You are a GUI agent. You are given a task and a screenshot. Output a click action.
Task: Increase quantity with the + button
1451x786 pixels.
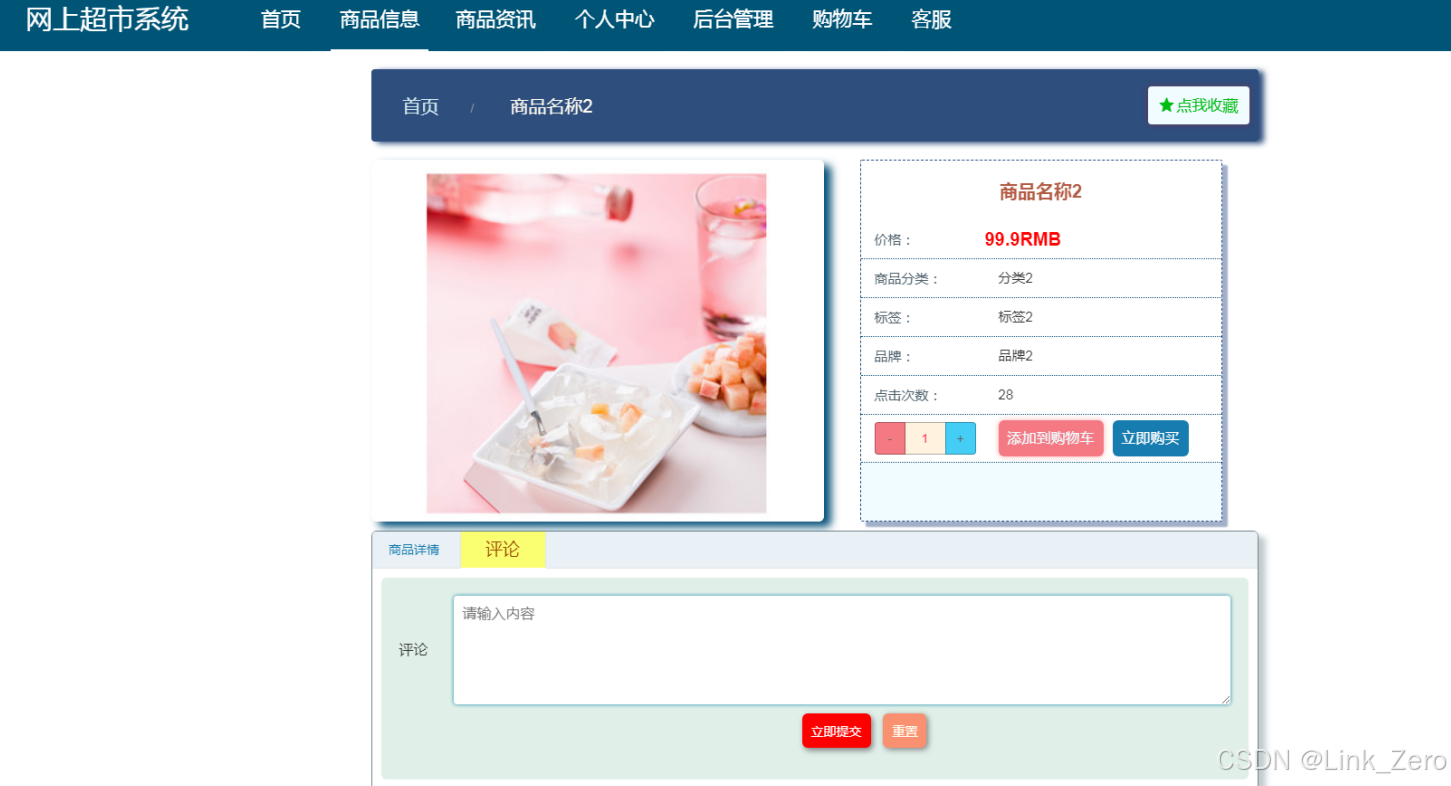coord(960,438)
